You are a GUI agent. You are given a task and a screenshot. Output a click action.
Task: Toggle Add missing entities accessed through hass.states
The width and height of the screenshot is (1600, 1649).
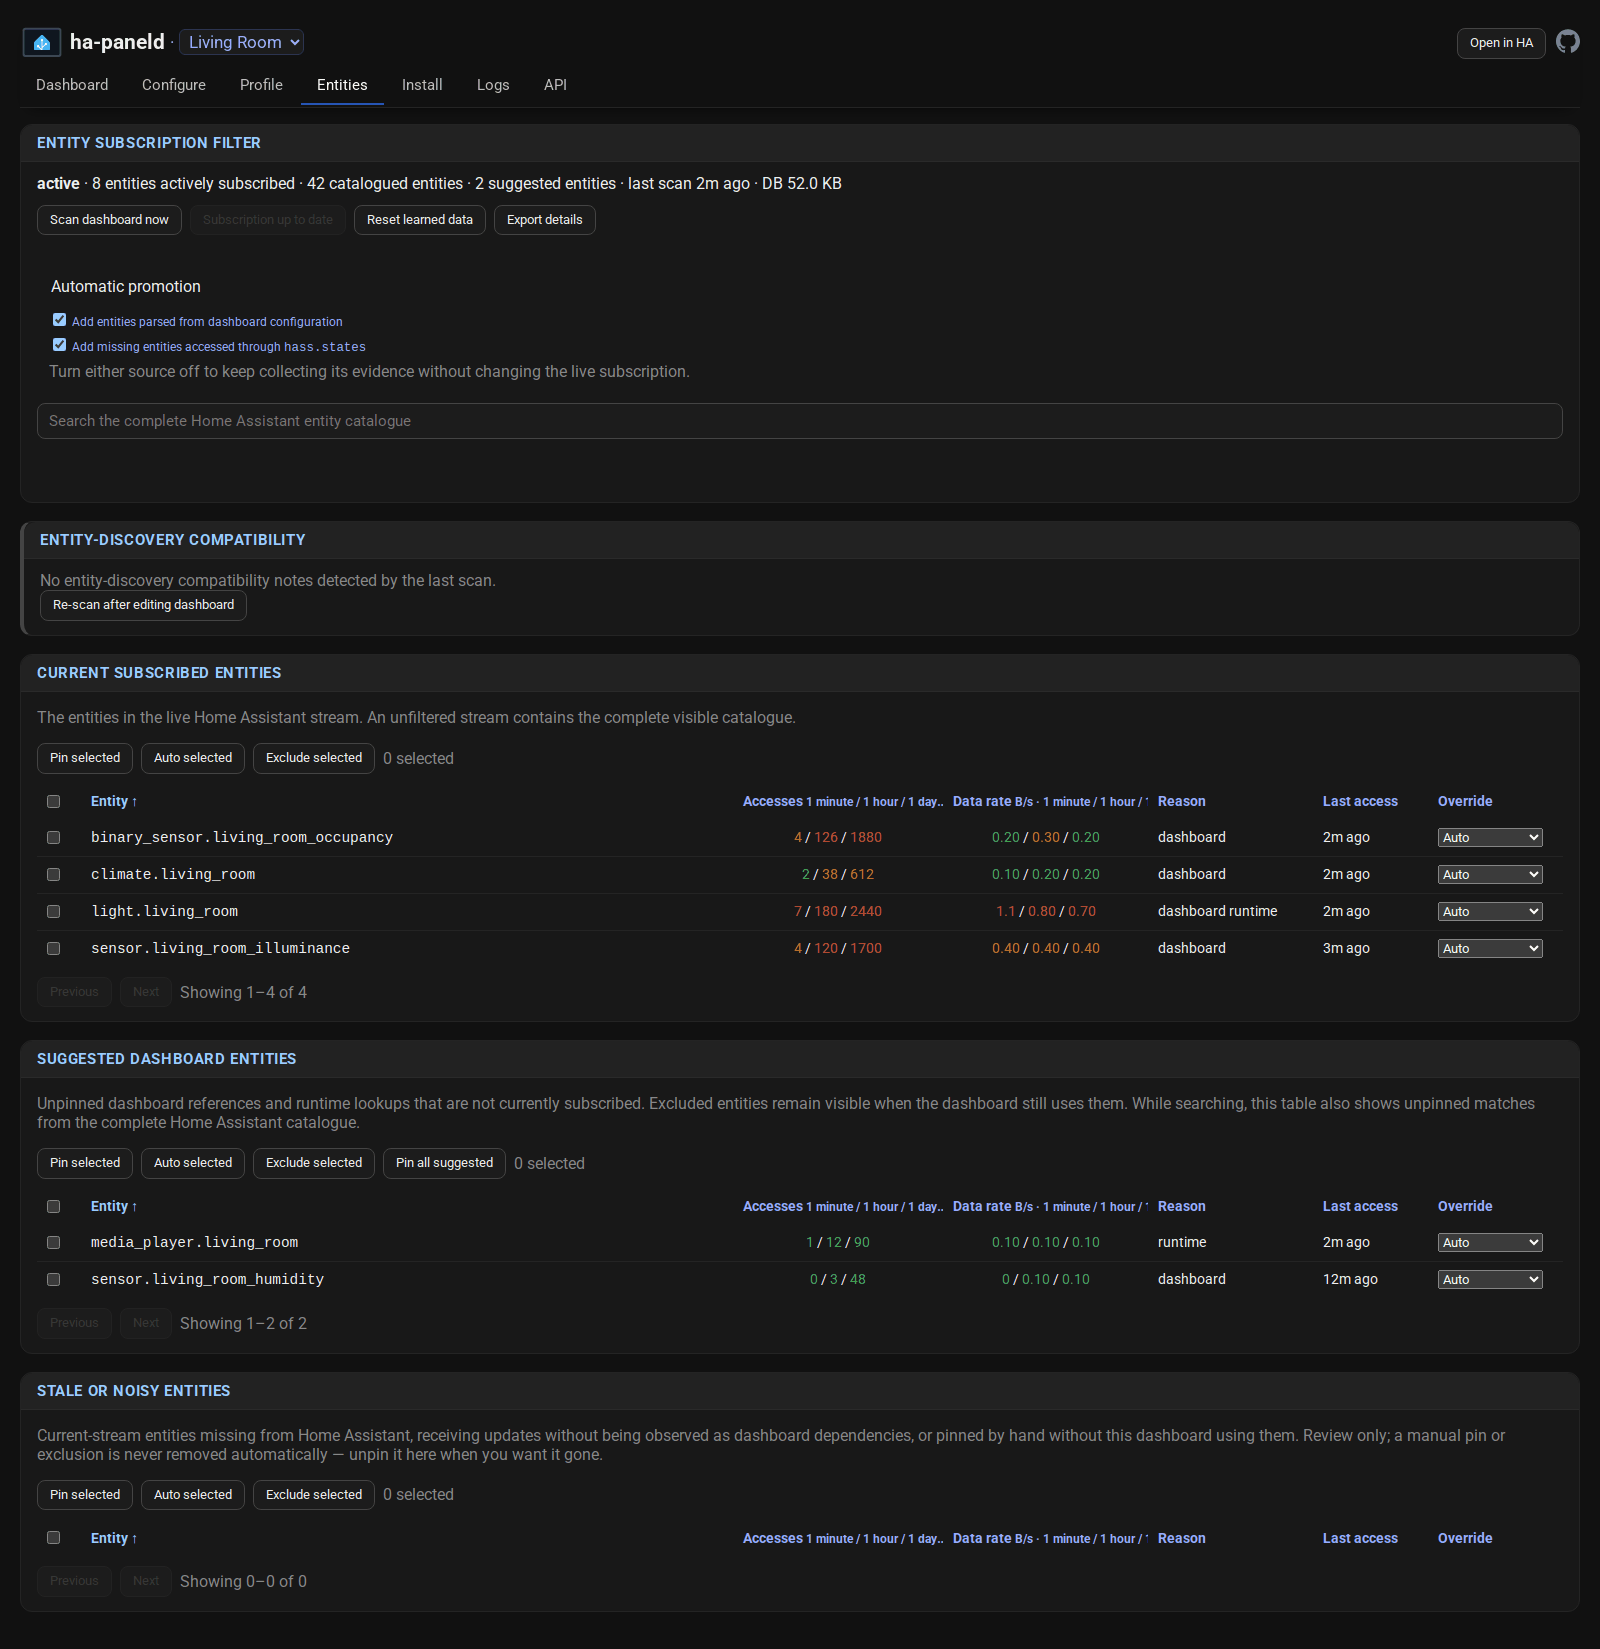pyautogui.click(x=60, y=345)
